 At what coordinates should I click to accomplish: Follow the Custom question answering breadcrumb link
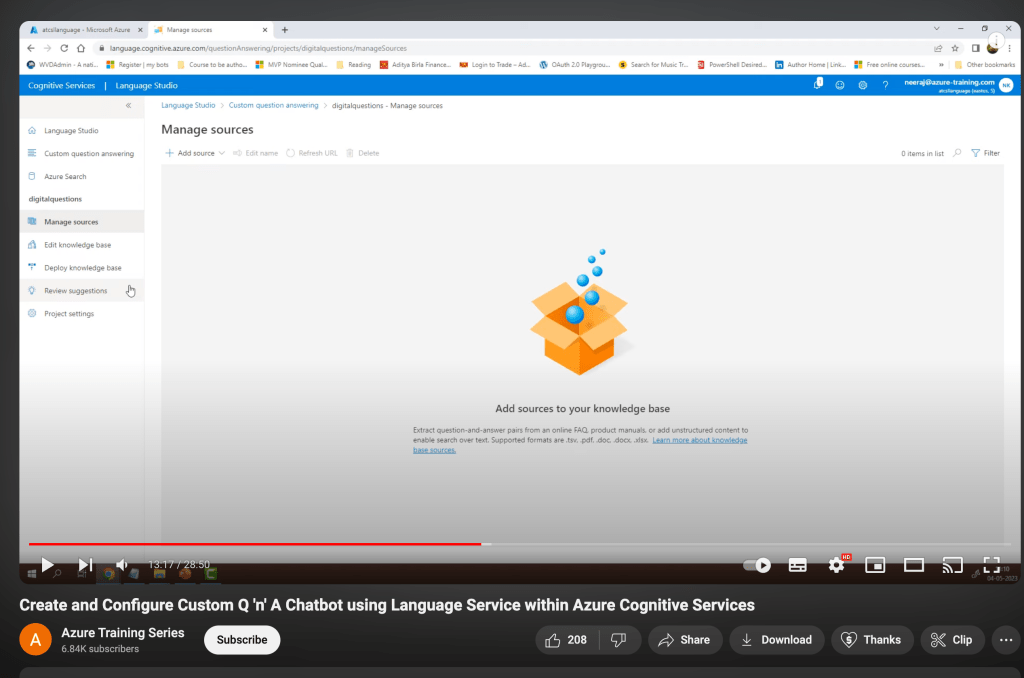tap(274, 105)
